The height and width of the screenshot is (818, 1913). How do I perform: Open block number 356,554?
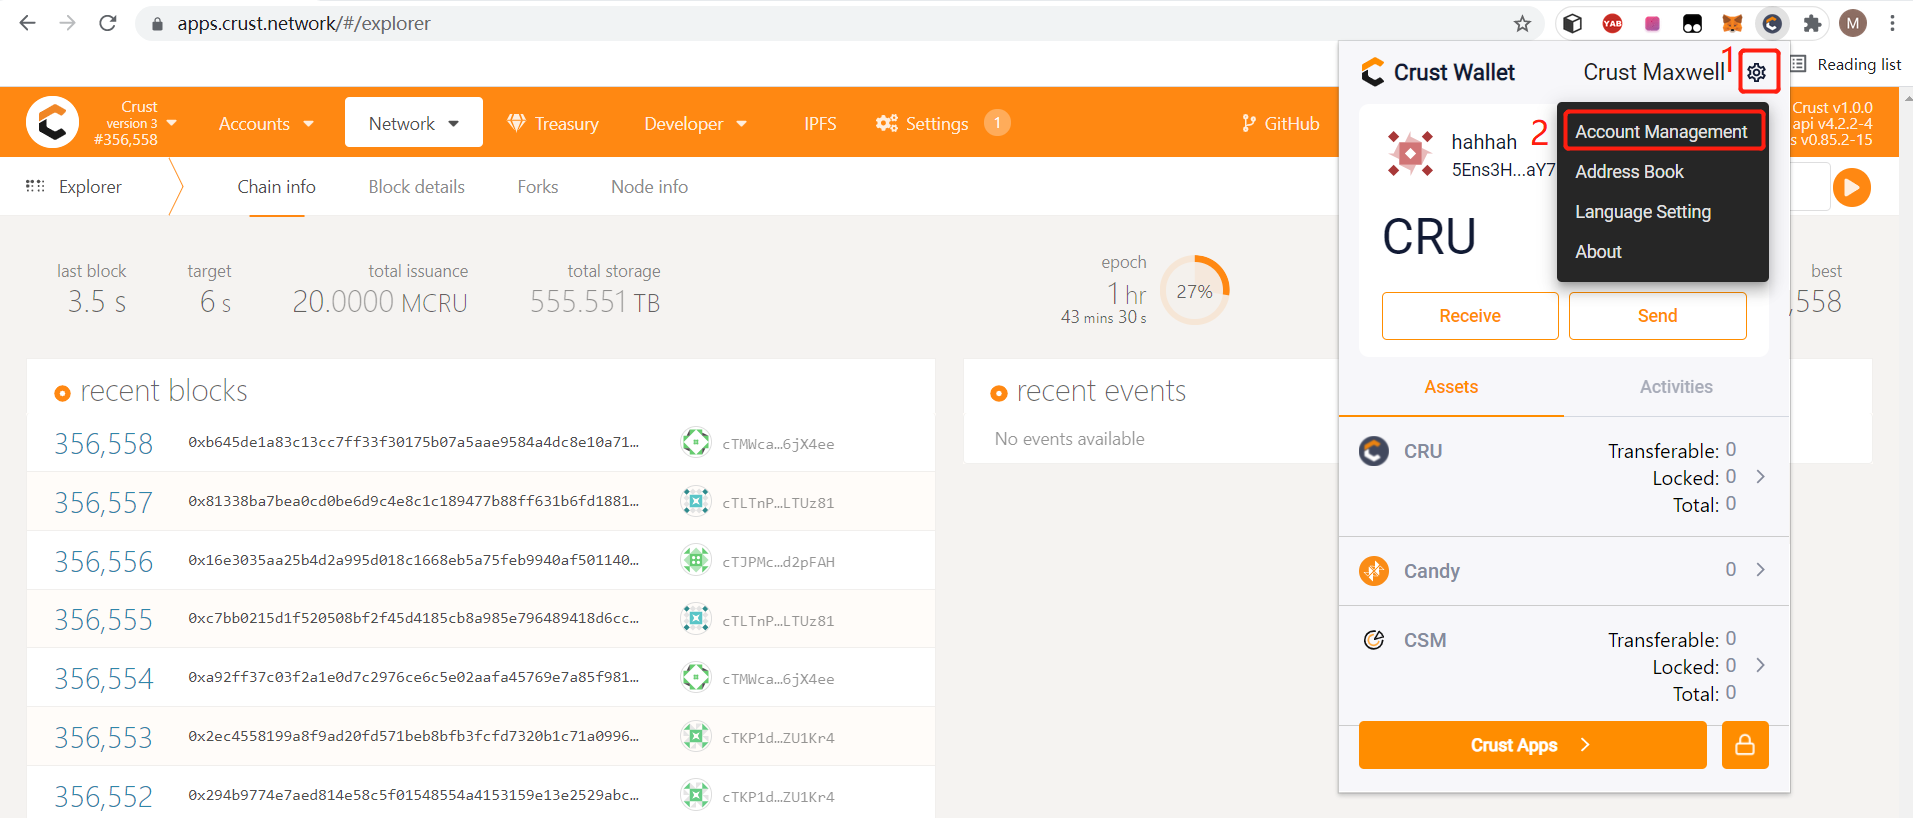point(103,679)
